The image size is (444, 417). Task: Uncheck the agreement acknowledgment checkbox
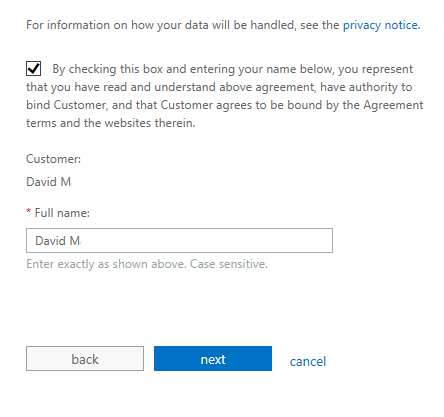click(33, 69)
